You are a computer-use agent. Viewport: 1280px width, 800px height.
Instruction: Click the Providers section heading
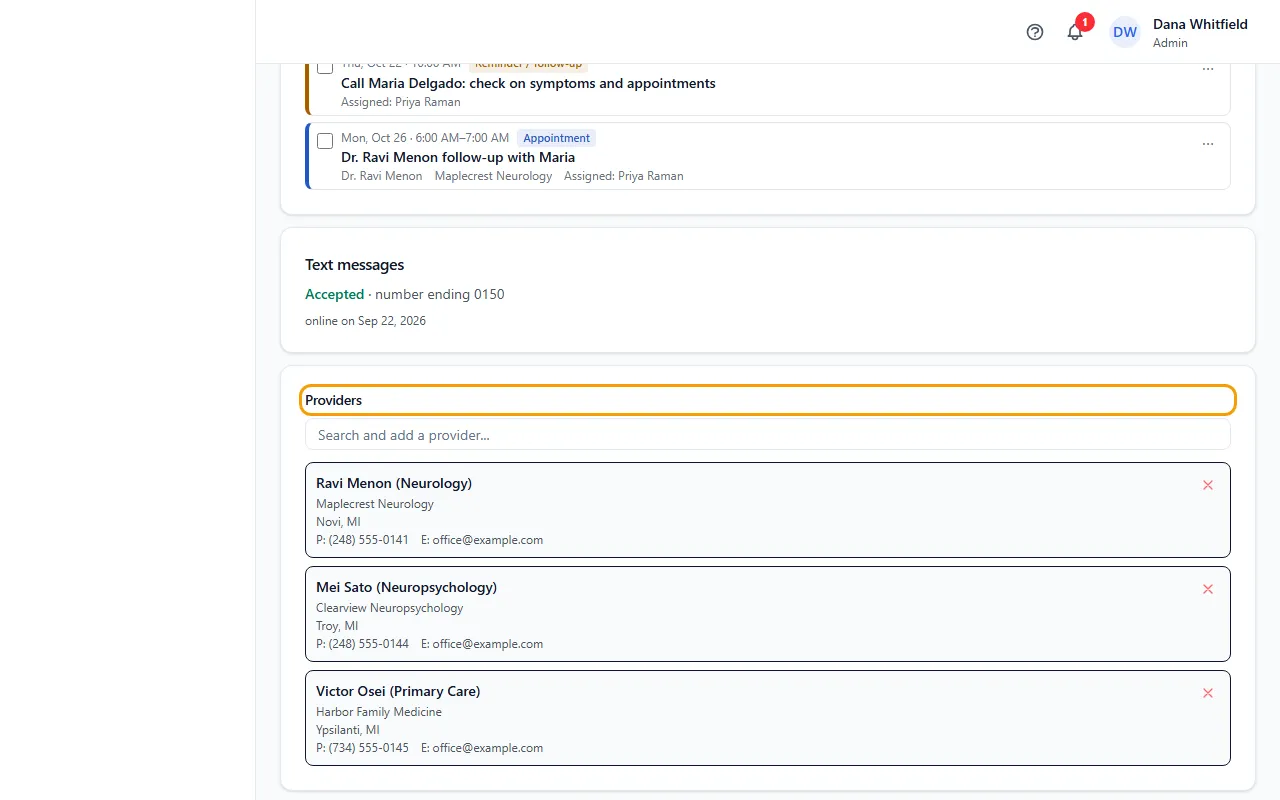coord(333,400)
